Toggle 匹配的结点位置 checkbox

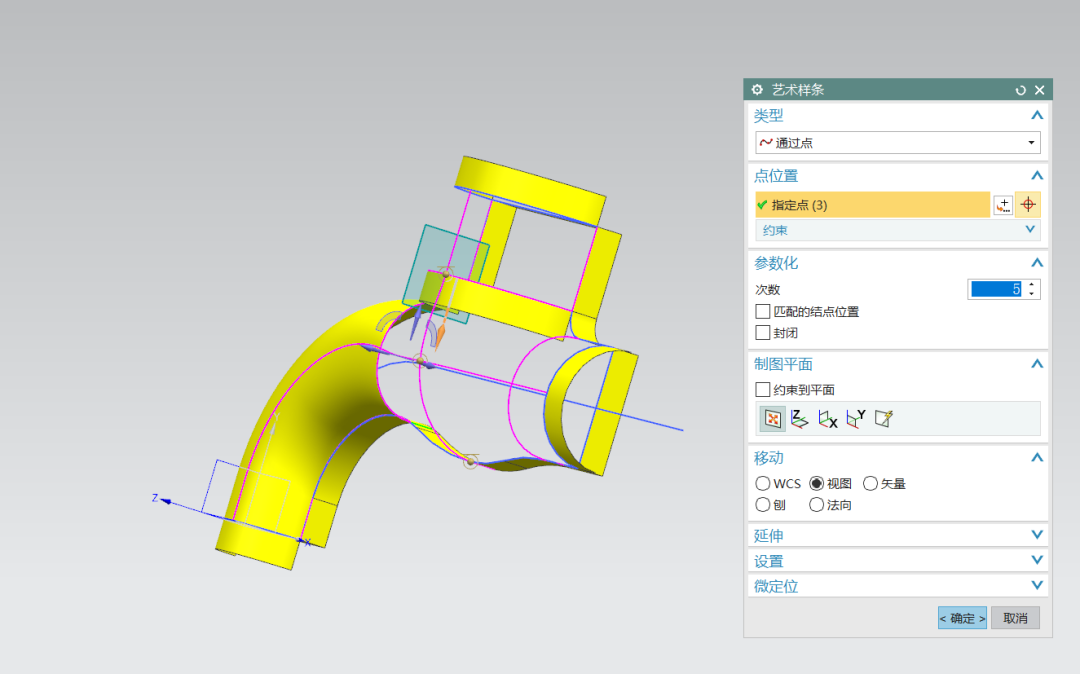pos(762,312)
